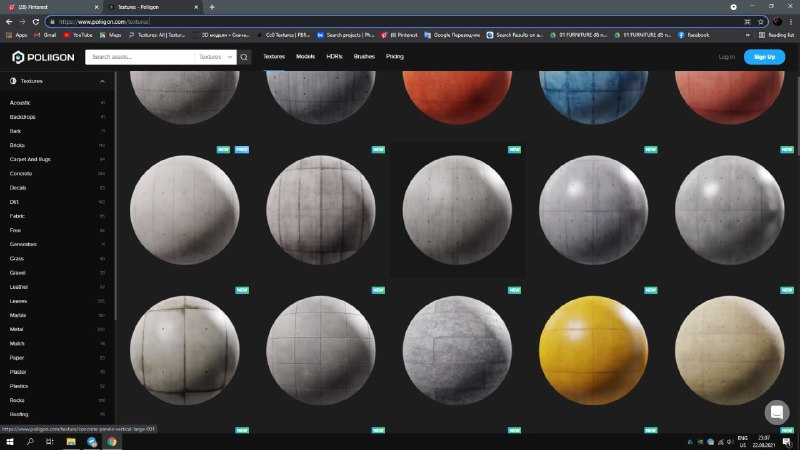Open the Windows notification center

pyautogui.click(x=787, y=442)
